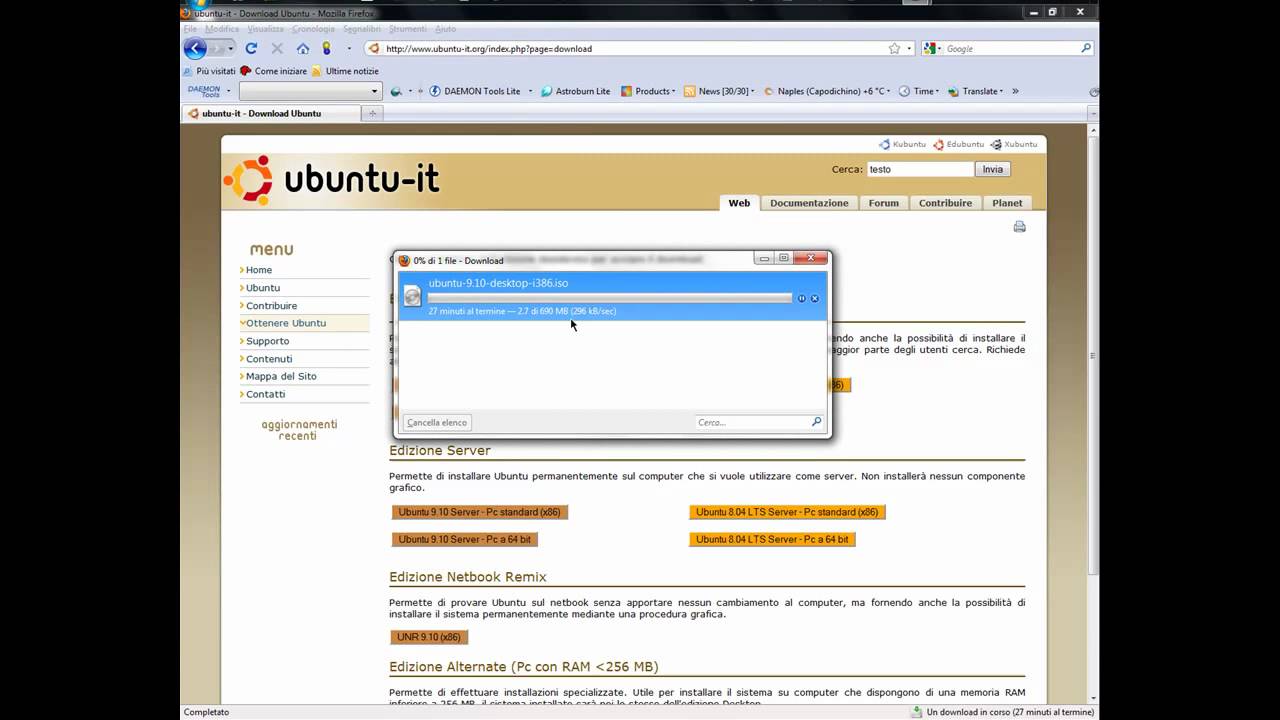This screenshot has height=720, width=1280.
Task: Open the Segnalibri menu
Action: [x=362, y=29]
